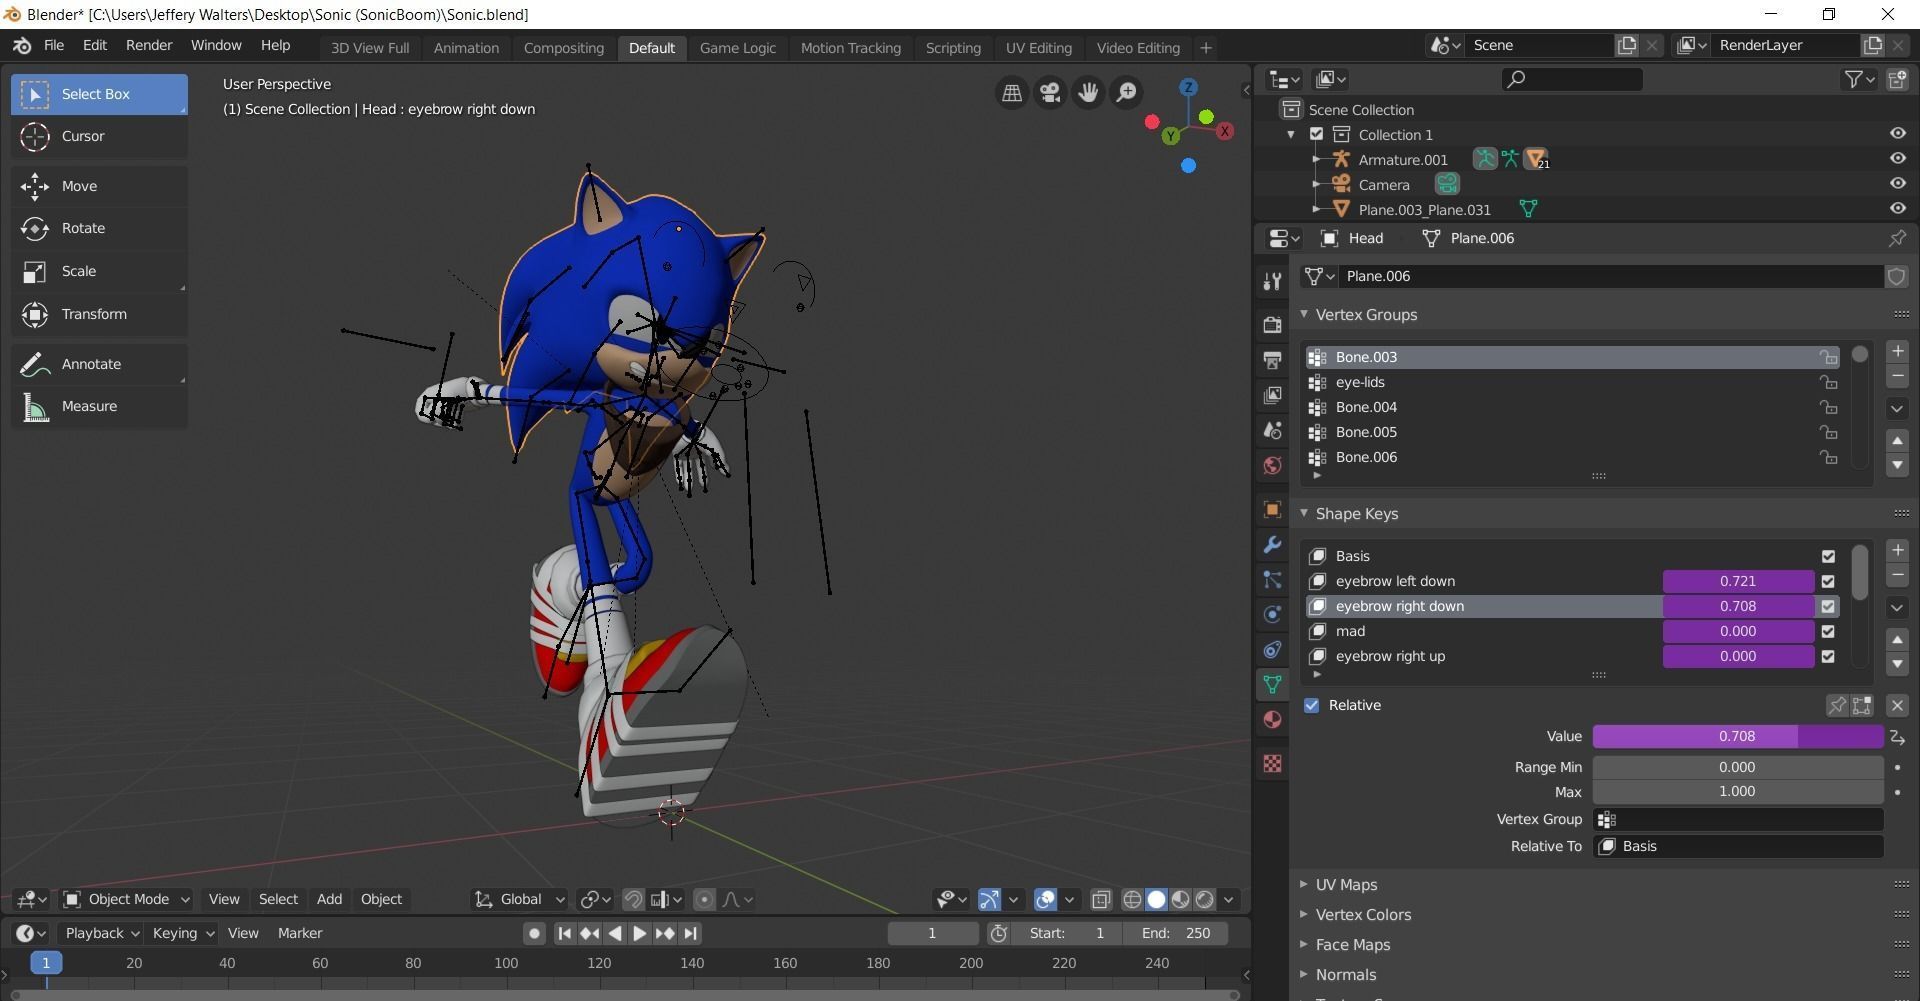Open the File menu
1920x1001 pixels.
click(54, 45)
